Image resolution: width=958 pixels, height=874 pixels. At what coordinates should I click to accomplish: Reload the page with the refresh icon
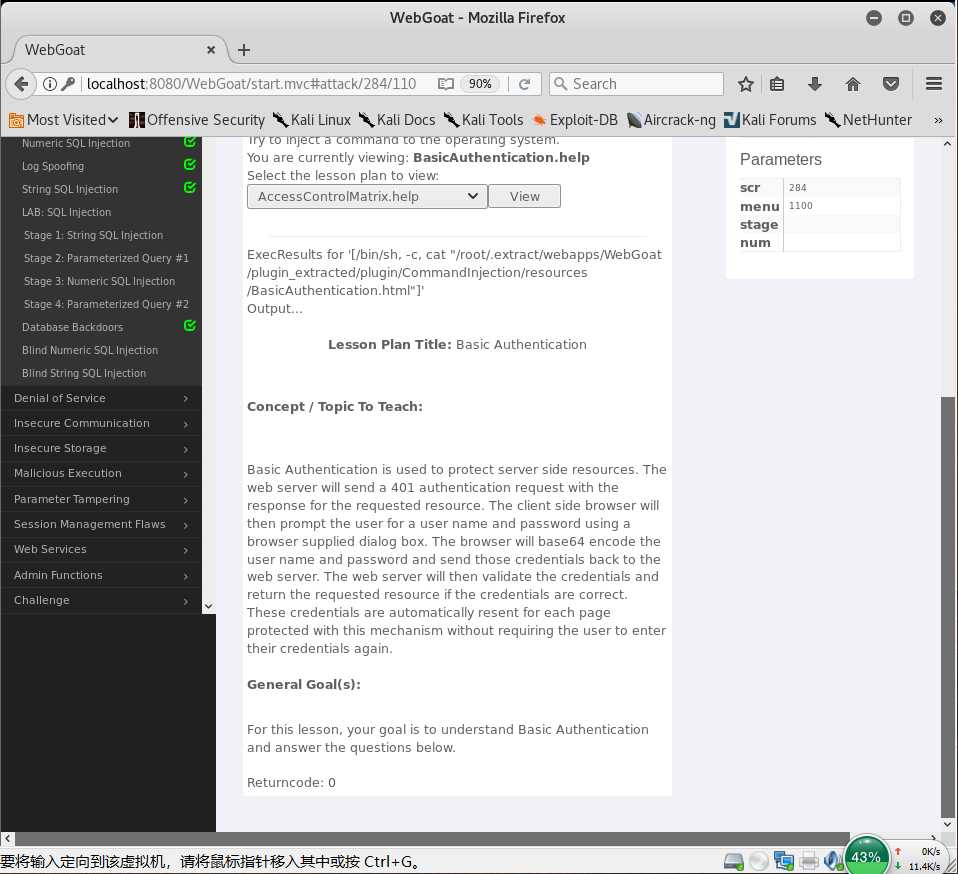[x=524, y=84]
